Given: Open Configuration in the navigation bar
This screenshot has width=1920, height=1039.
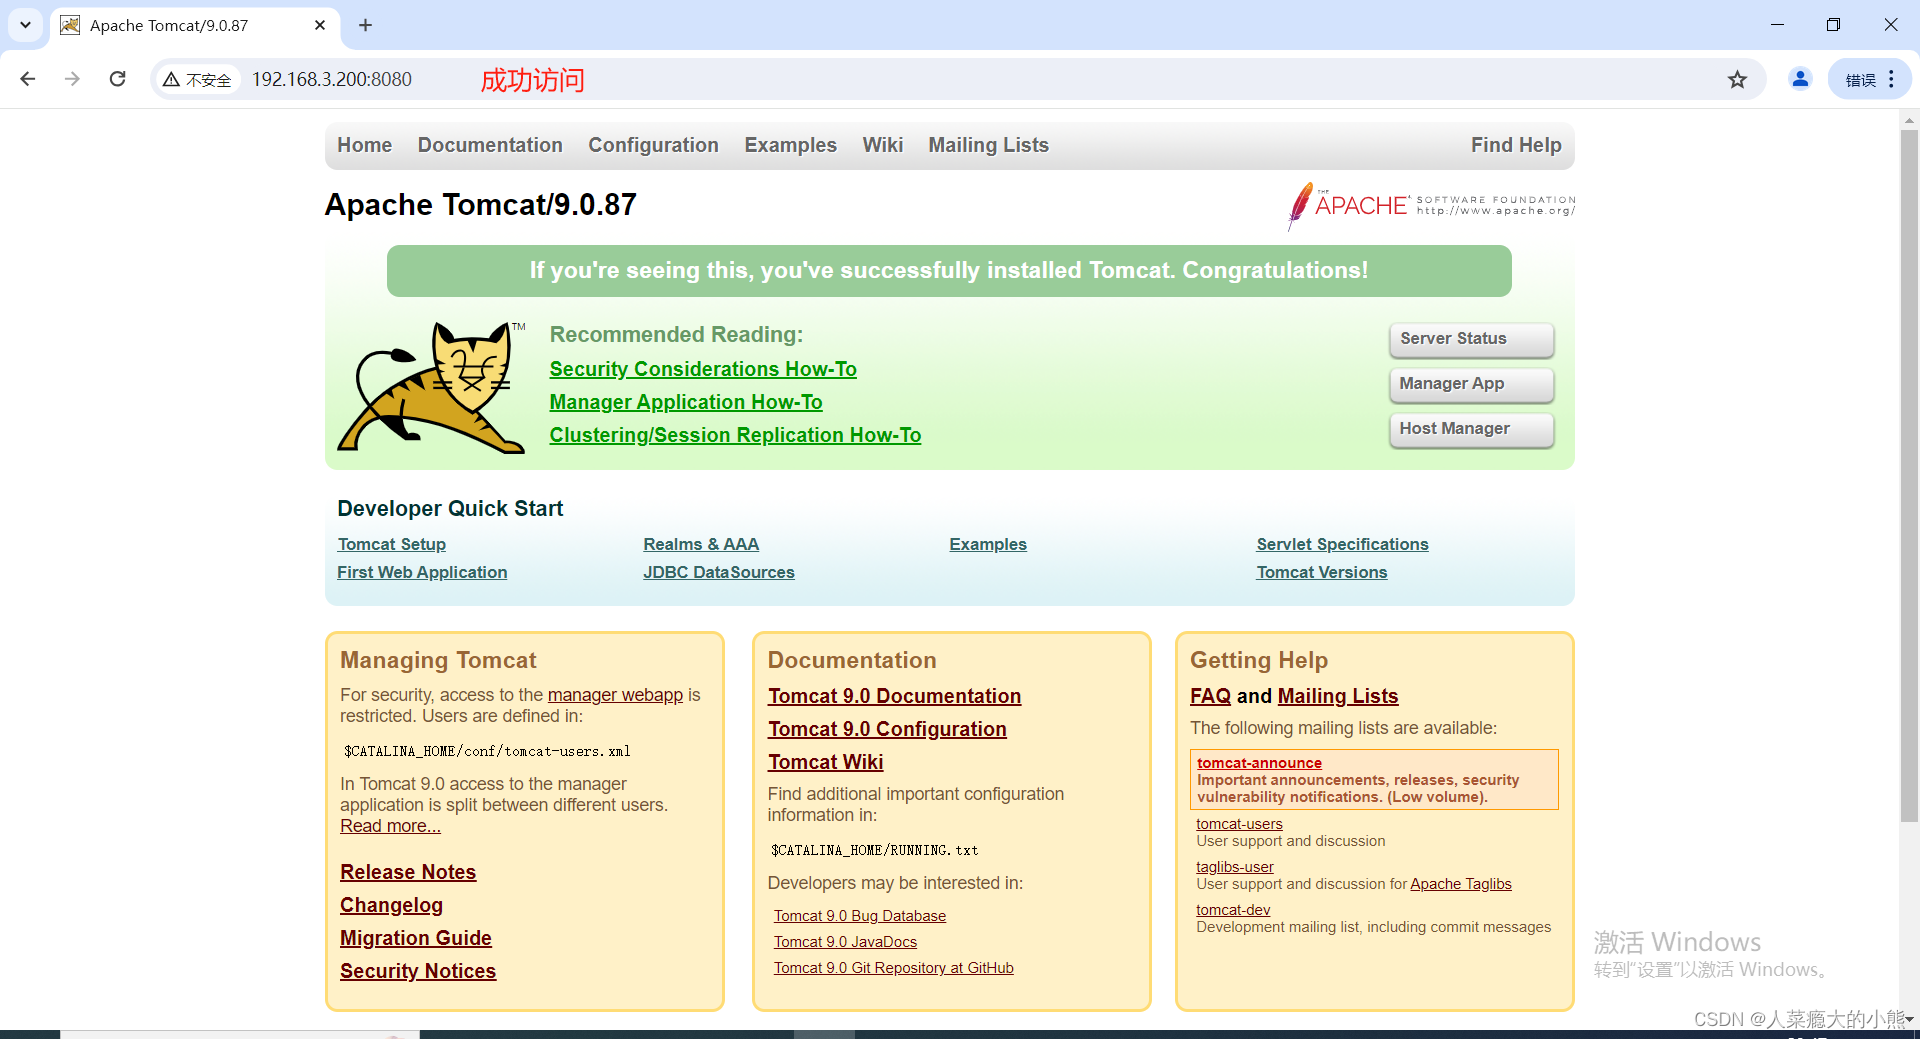Looking at the screenshot, I should (x=653, y=145).
